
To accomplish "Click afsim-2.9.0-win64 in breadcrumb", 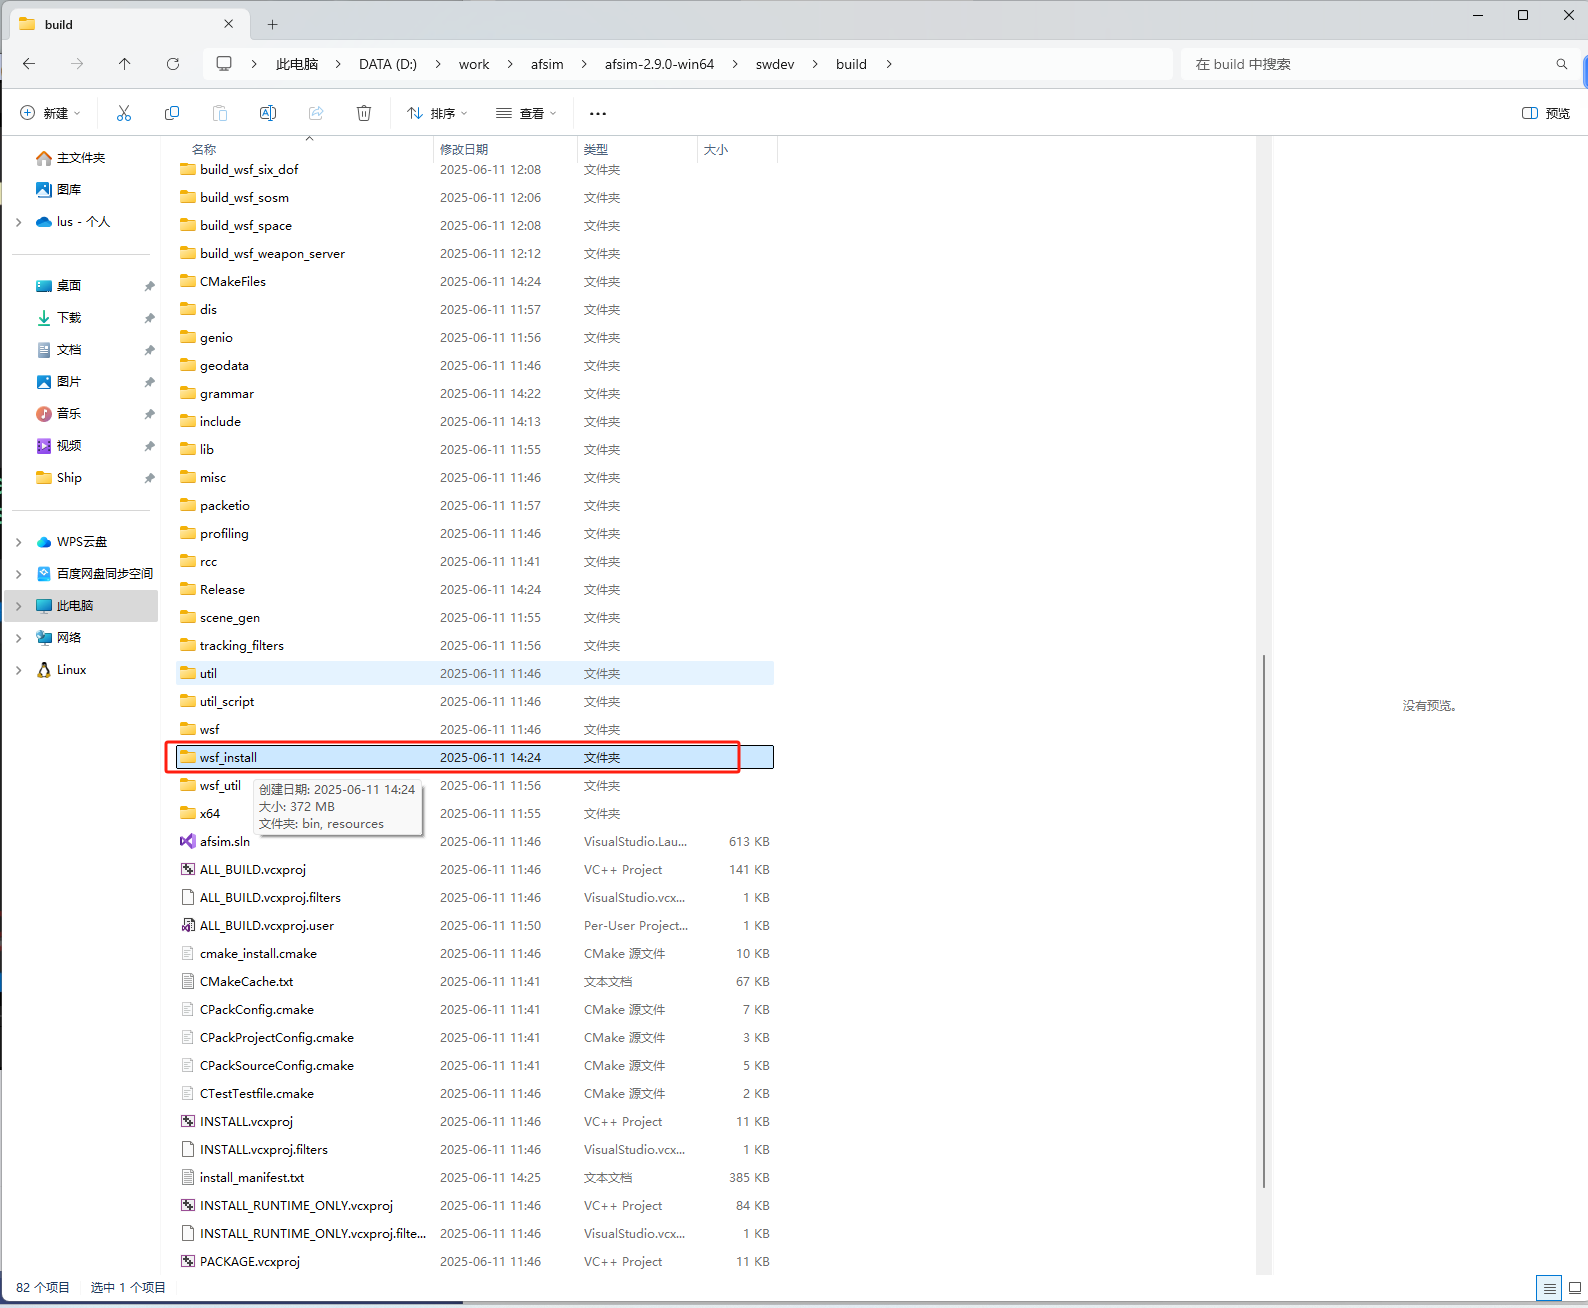I will pos(659,64).
